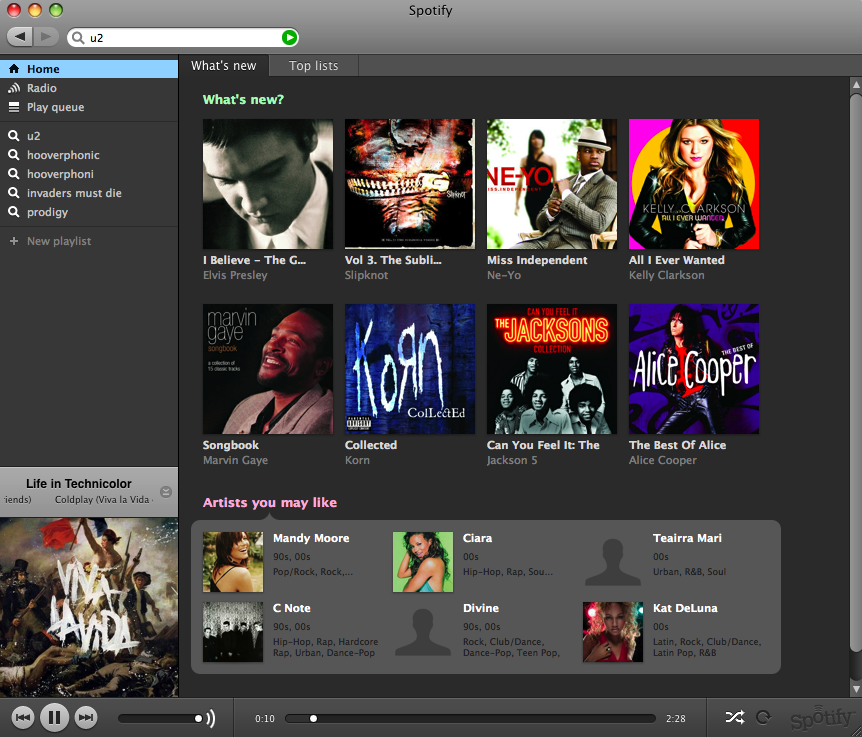
Task: Adjust the volume slider
Action: coord(161,718)
